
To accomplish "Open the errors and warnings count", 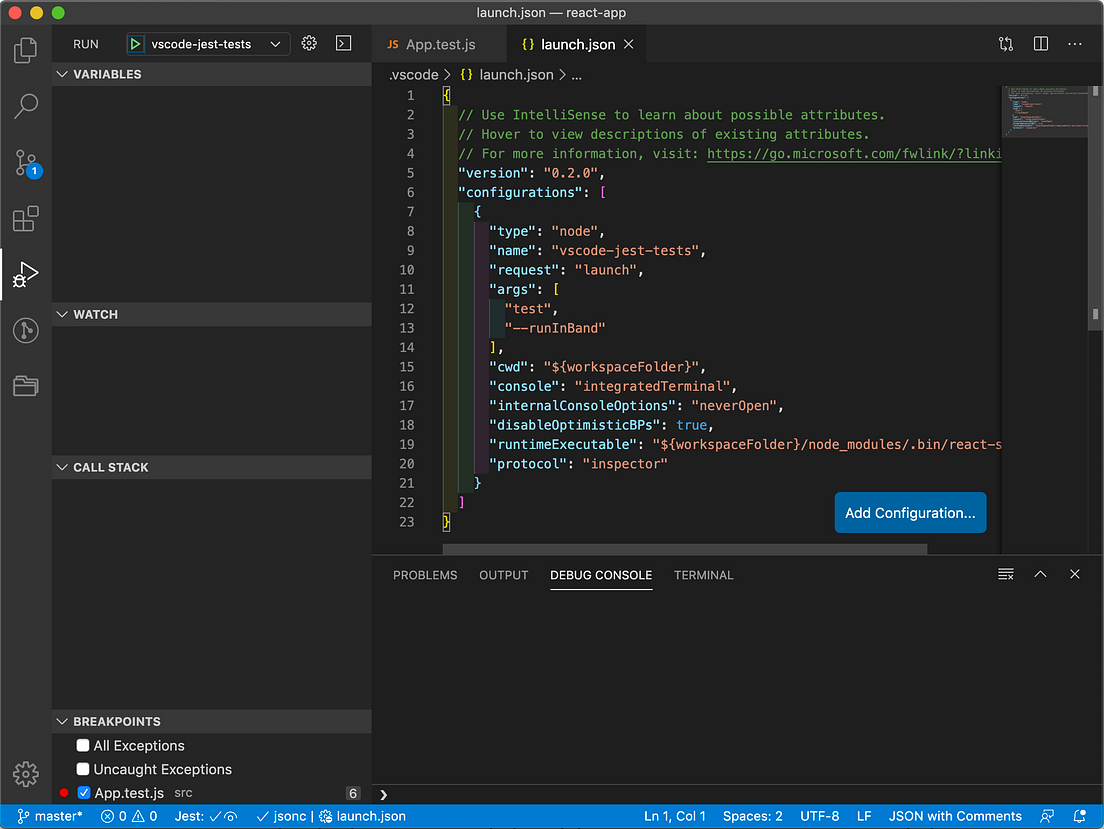I will pyautogui.click(x=129, y=816).
